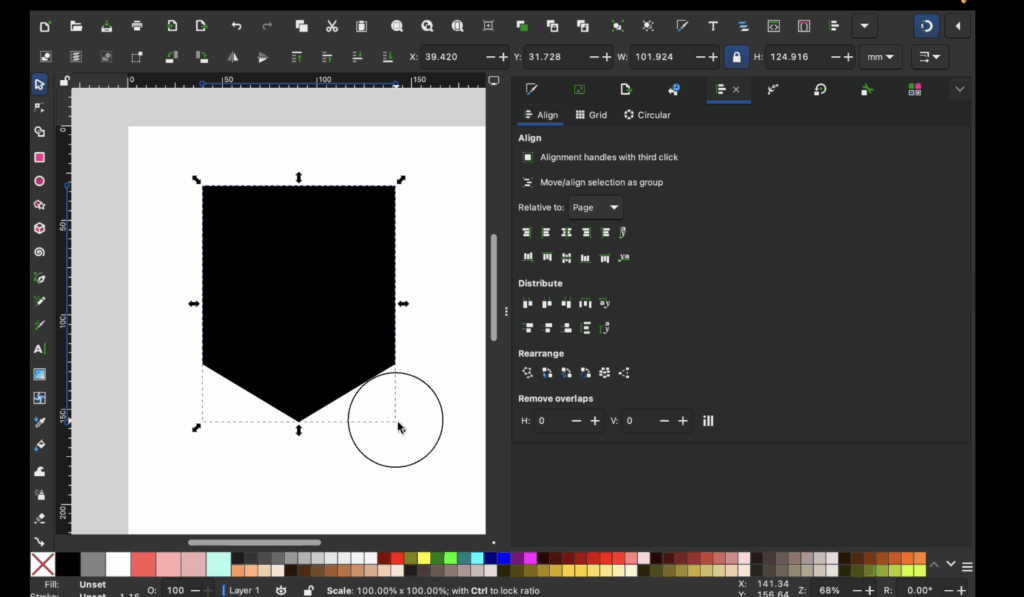Activate the Spiral tool
Viewport: 1024px width, 597px height.
tap(39, 252)
